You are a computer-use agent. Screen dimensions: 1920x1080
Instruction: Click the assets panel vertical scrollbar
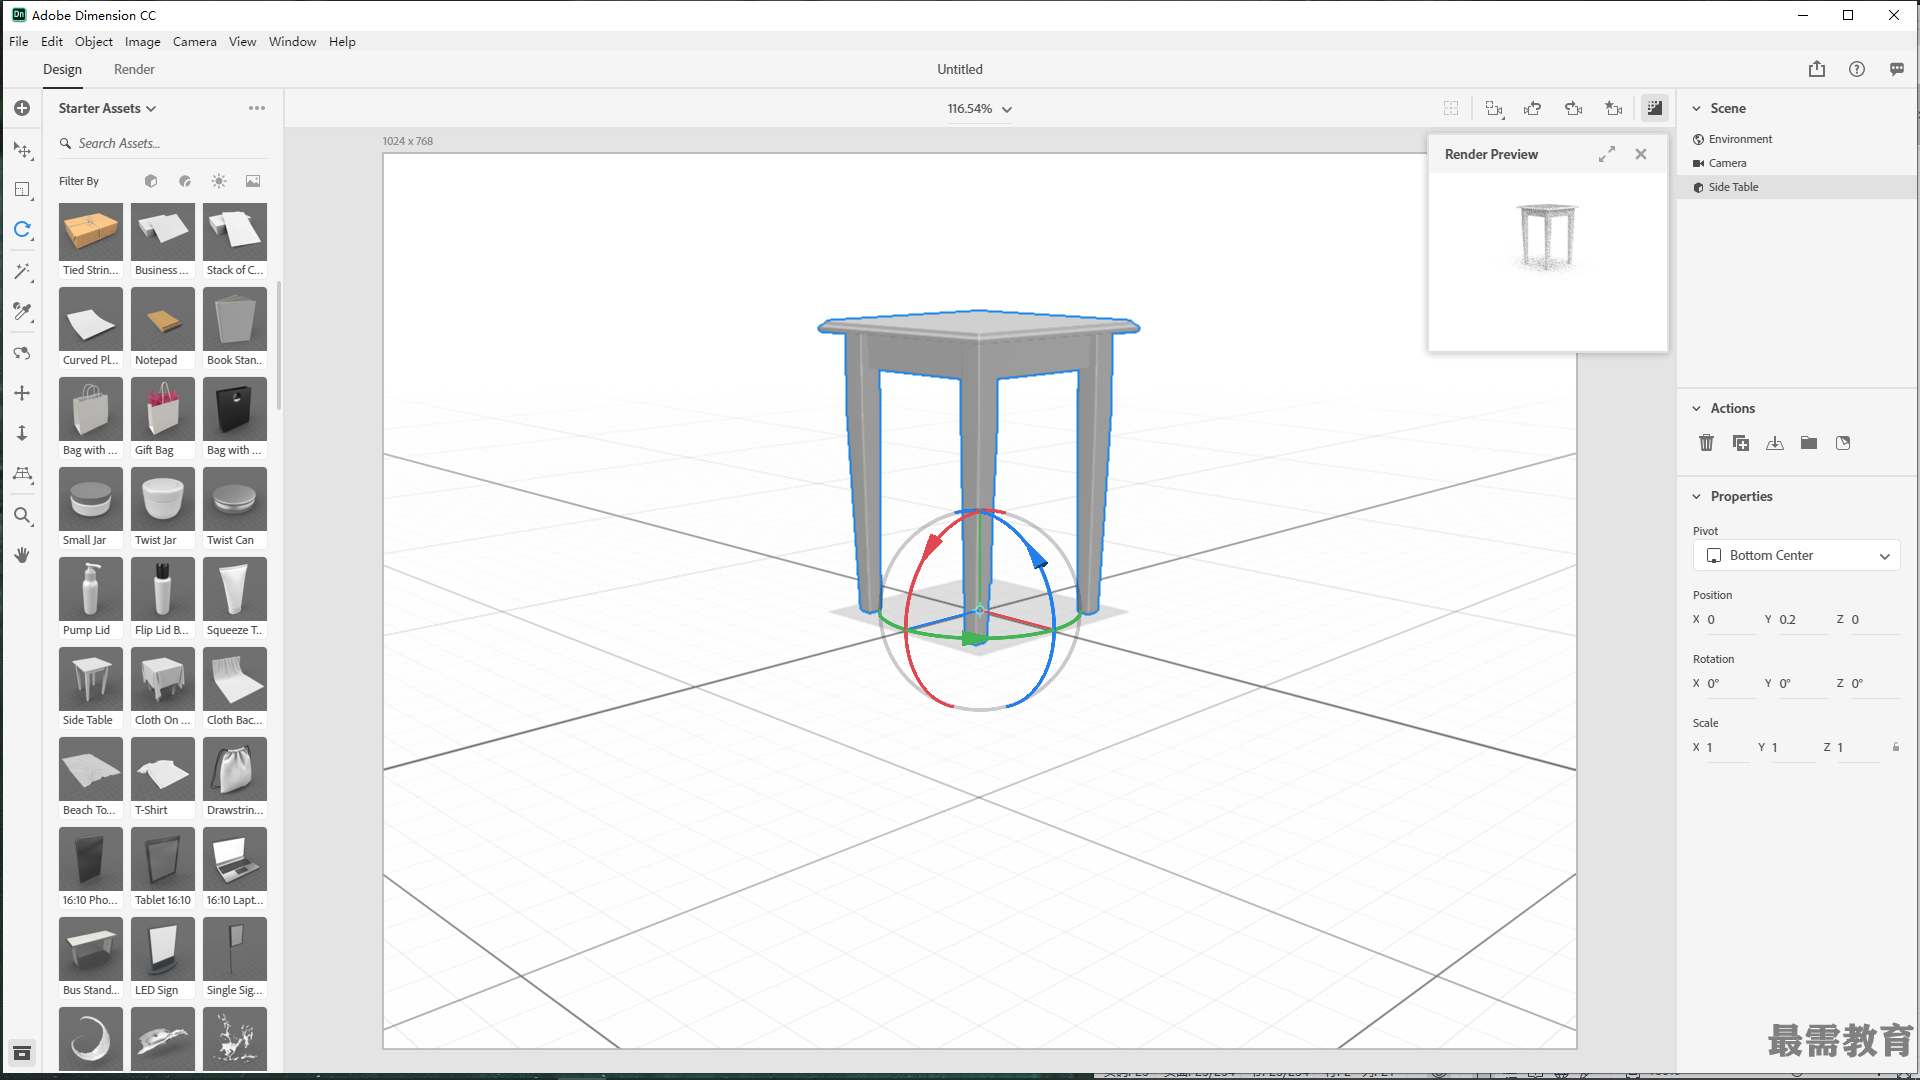point(278,345)
